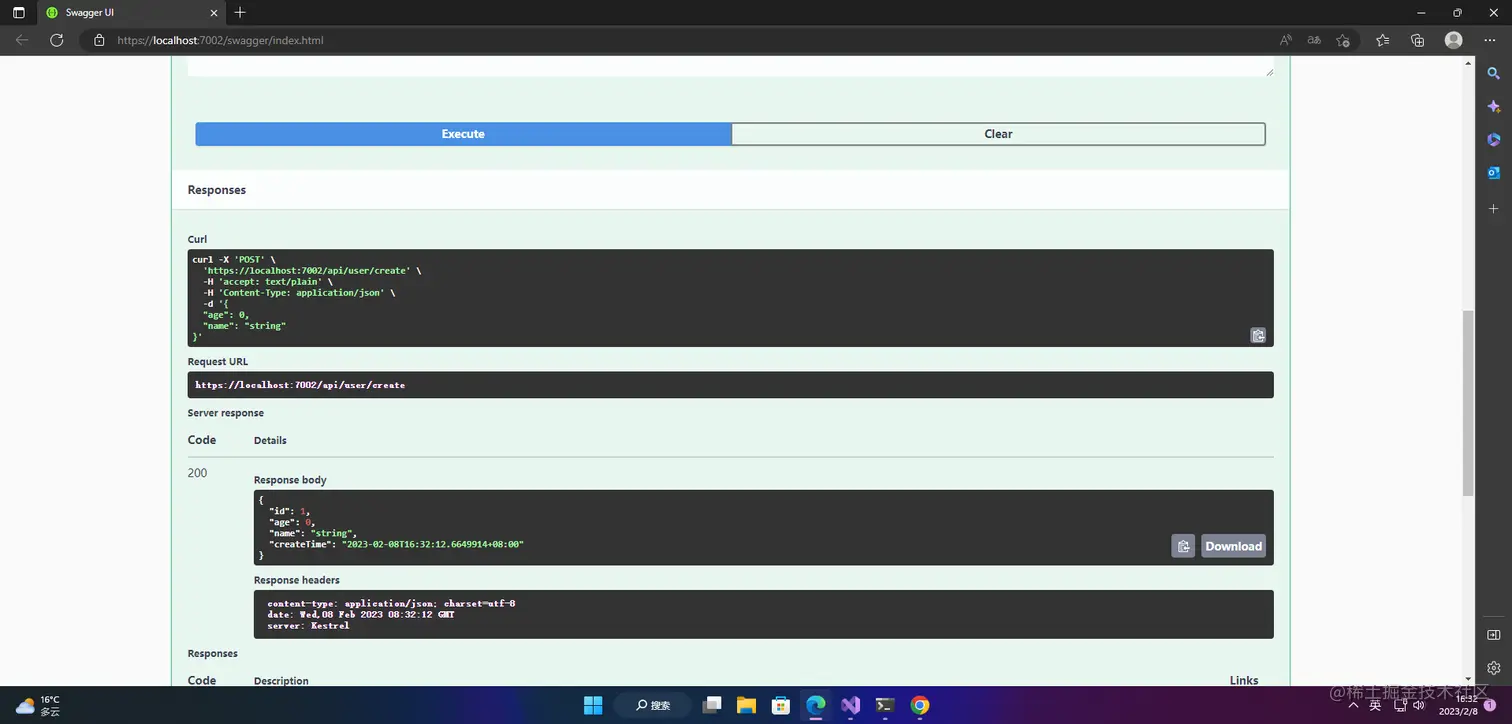
Task: Download the response body
Action: click(1233, 546)
